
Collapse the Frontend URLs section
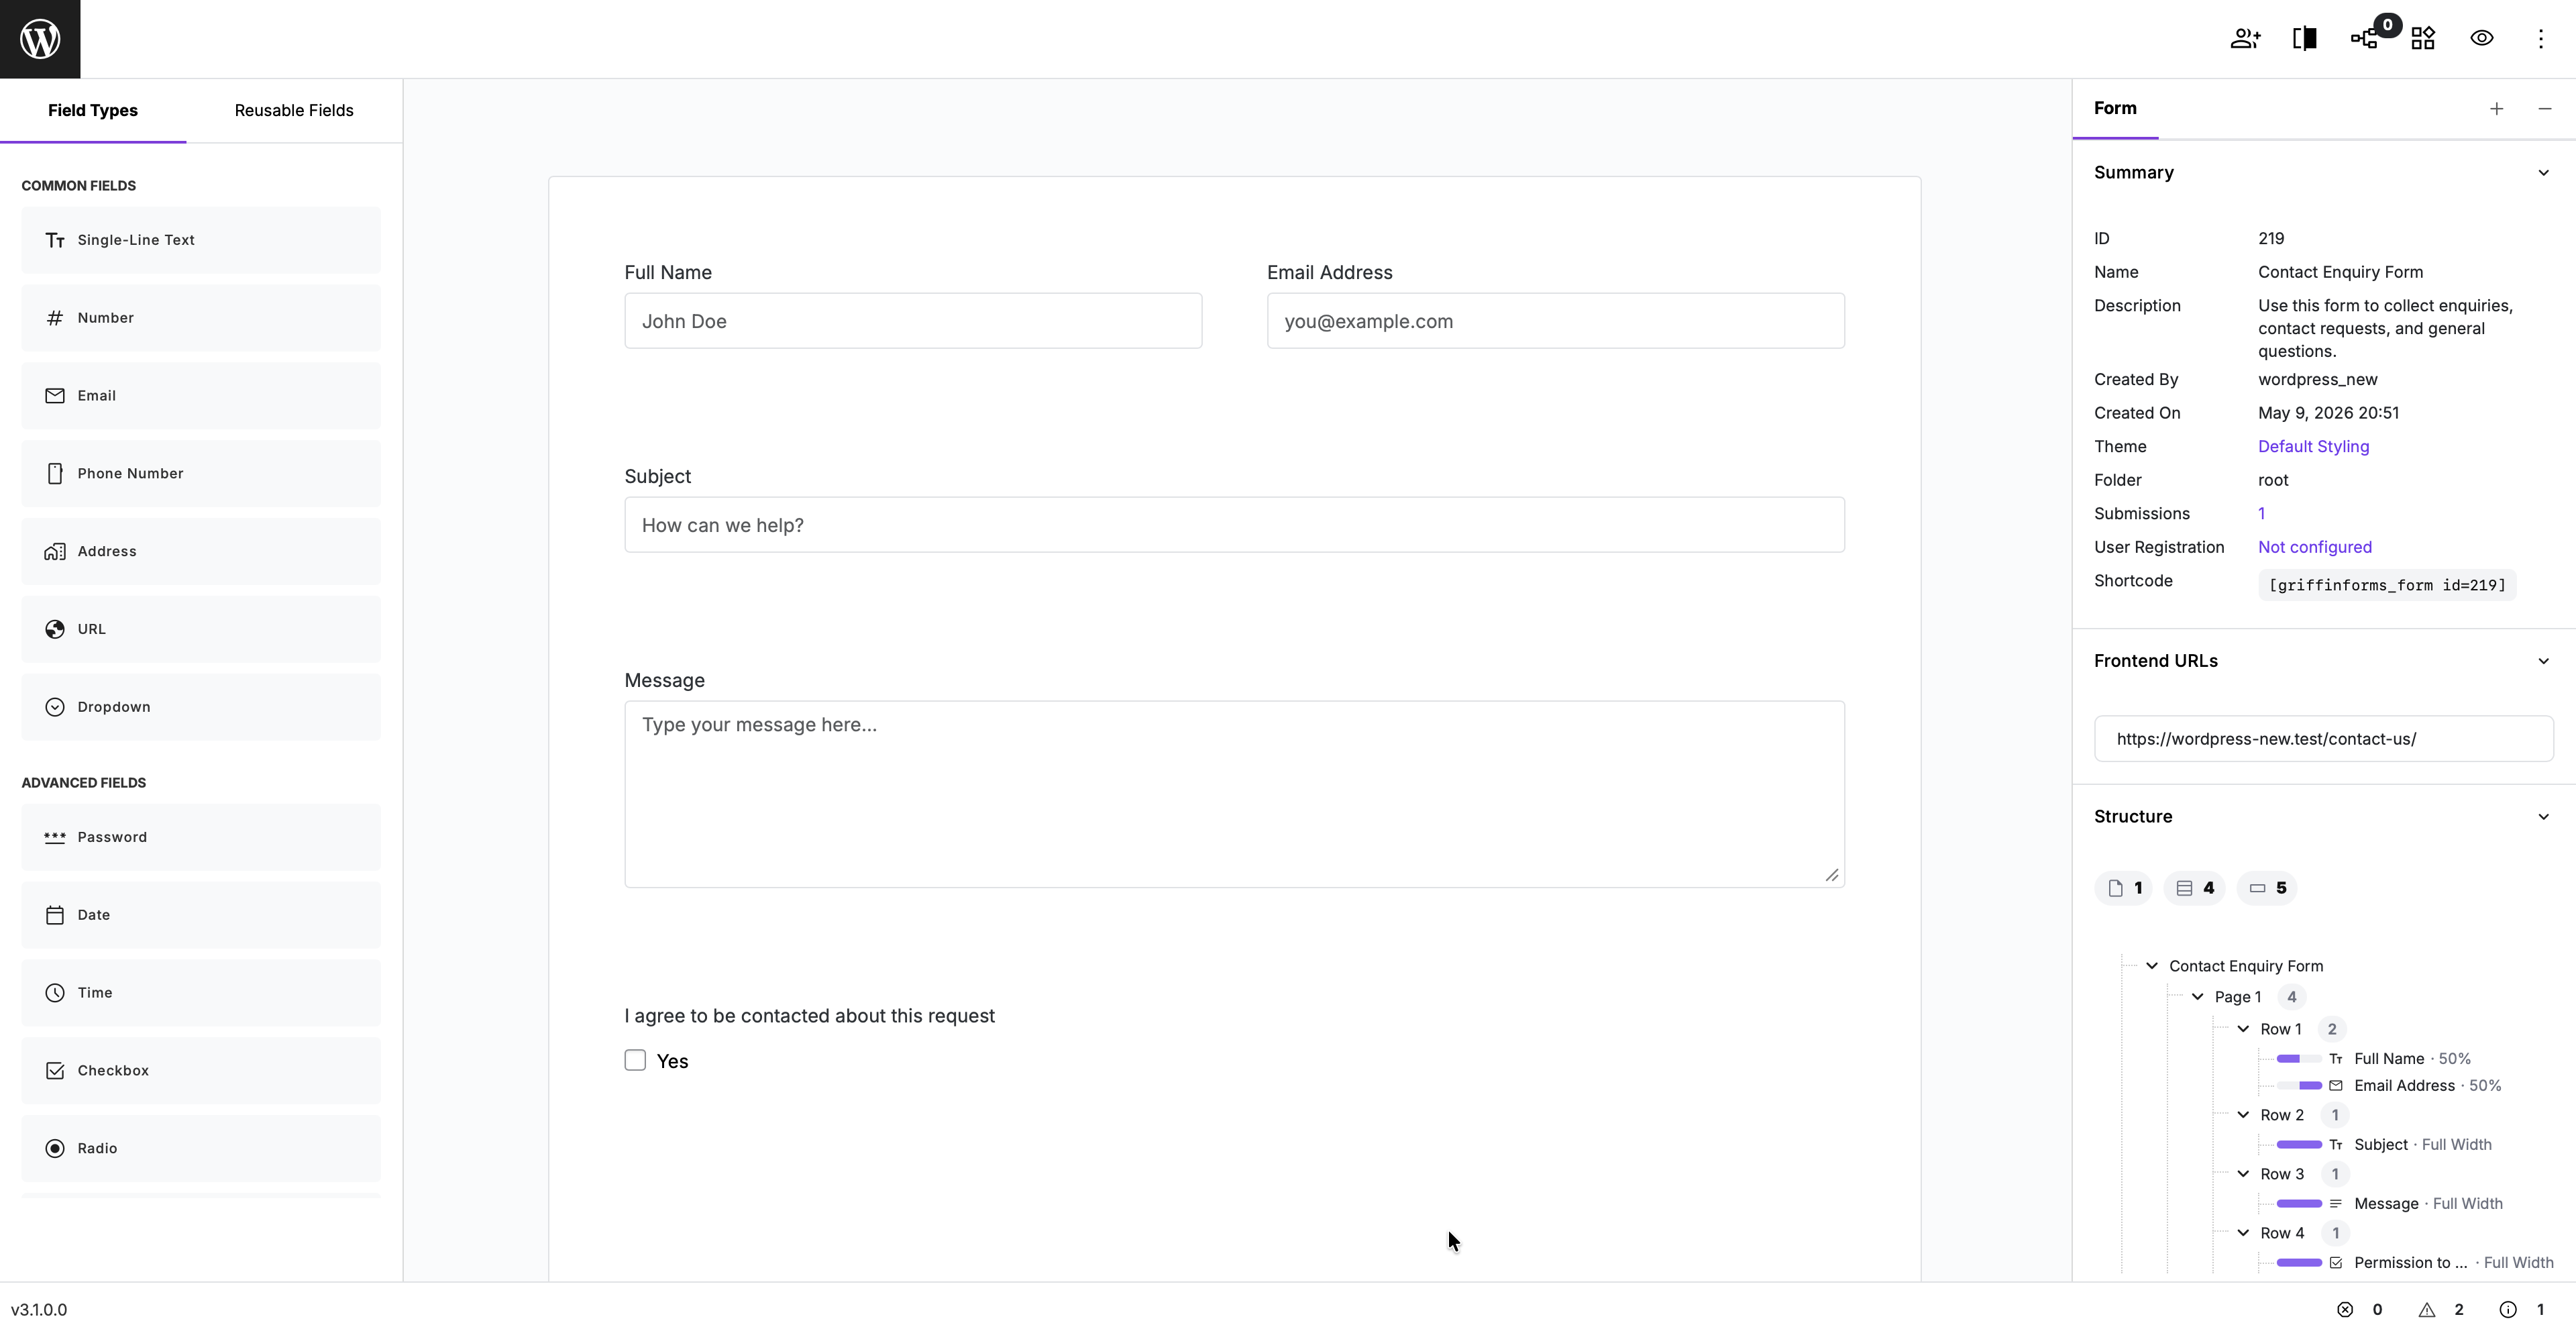2544,661
